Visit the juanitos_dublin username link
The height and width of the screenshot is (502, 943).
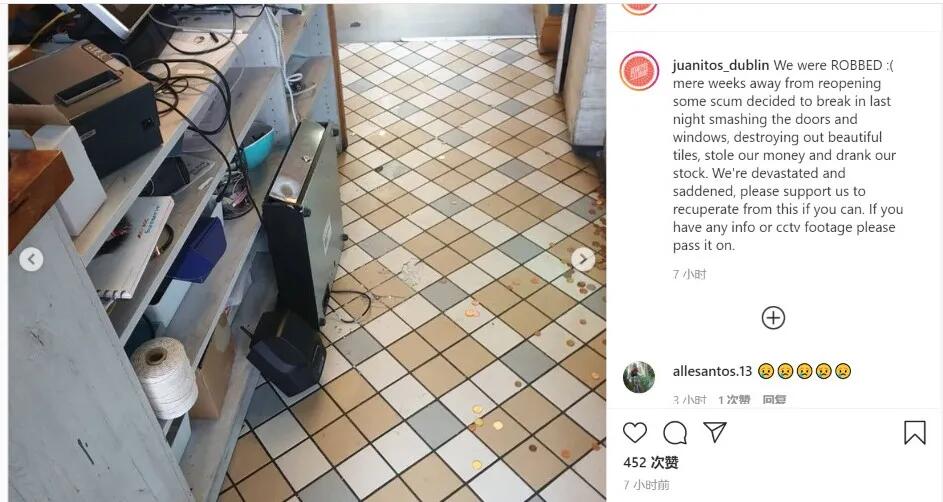pos(720,65)
